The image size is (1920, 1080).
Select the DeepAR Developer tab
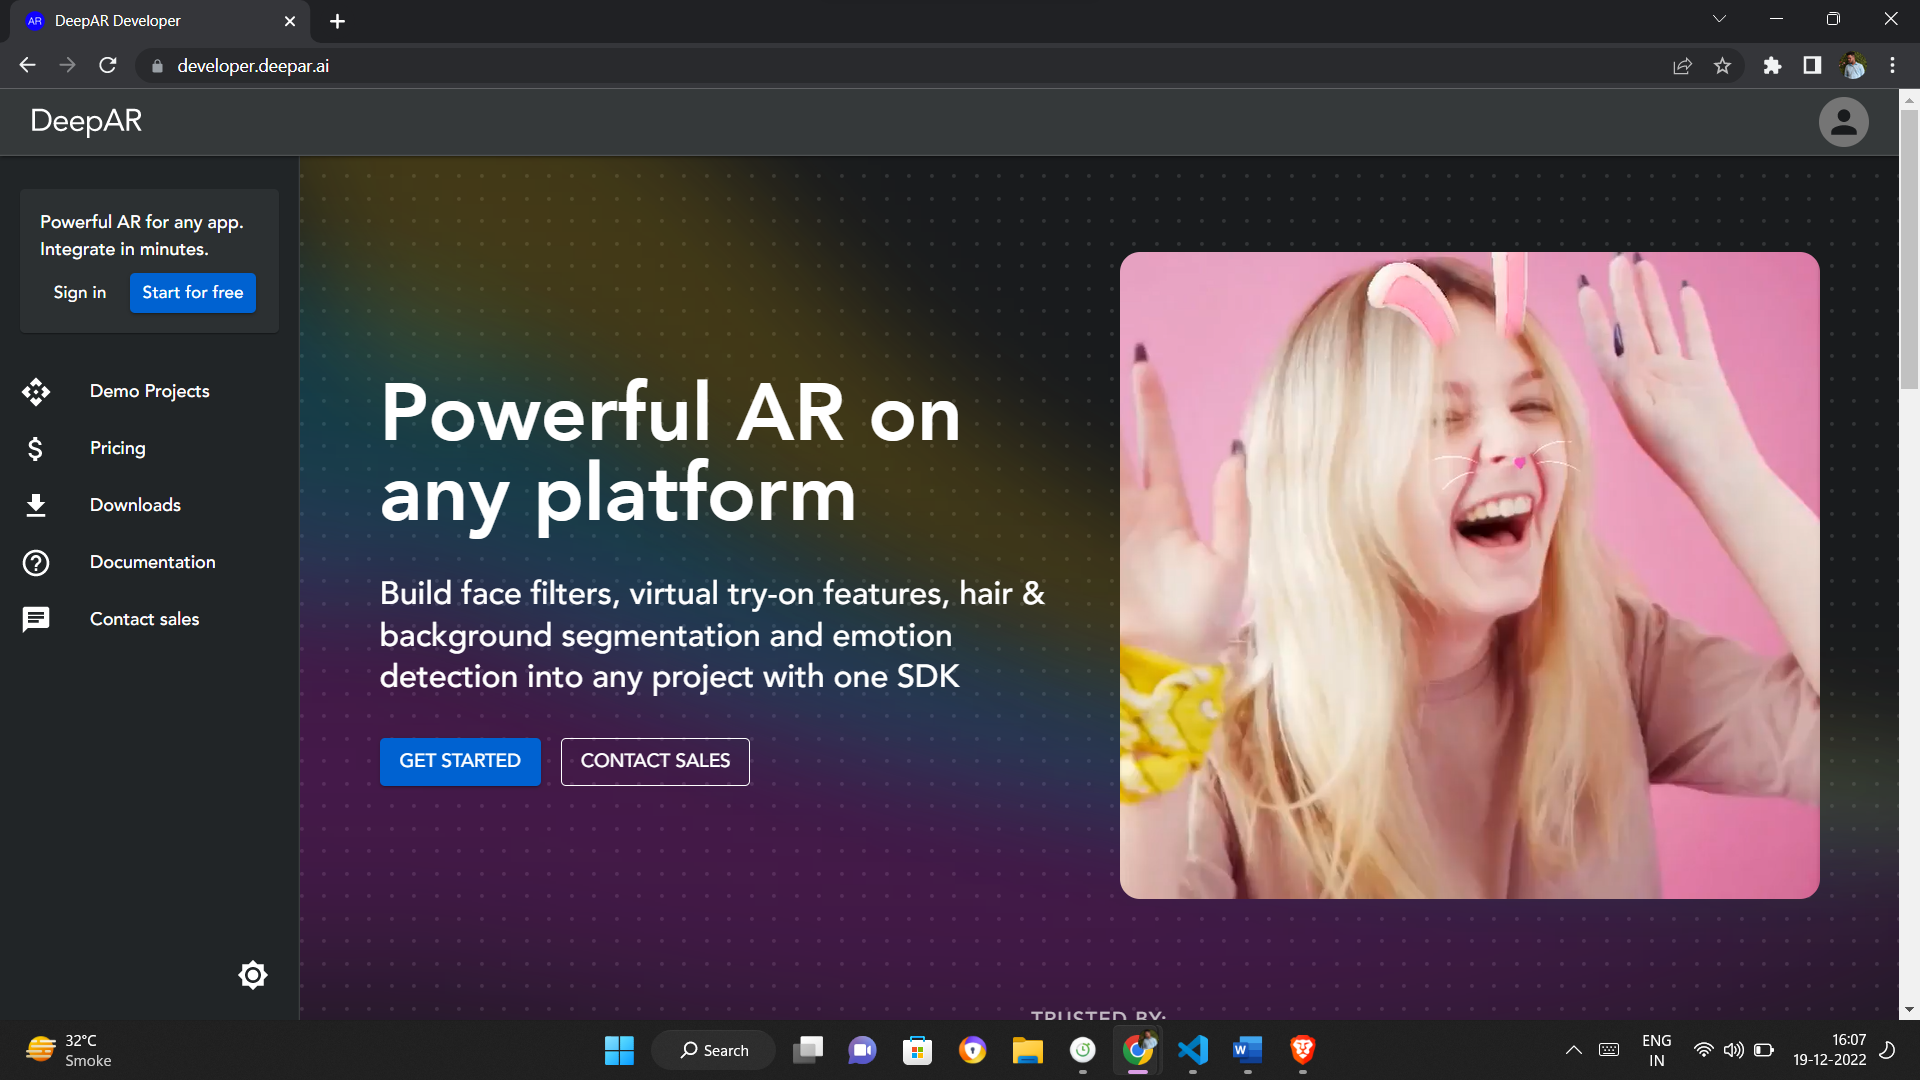click(160, 21)
